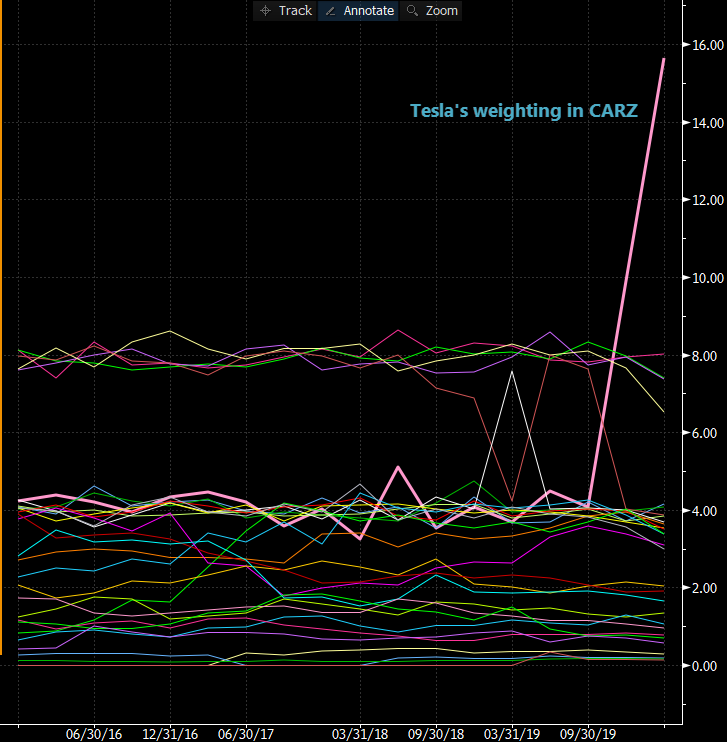Viewport: 727px width, 742px height.
Task: Click the Track crosshair icon
Action: (266, 11)
